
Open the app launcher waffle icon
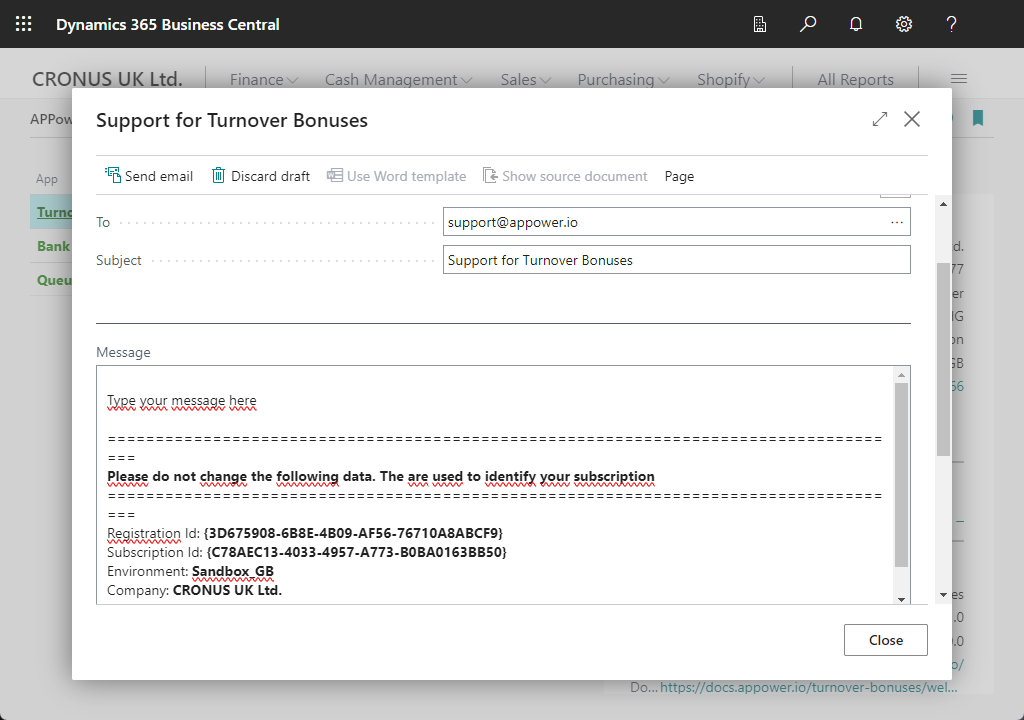(24, 24)
